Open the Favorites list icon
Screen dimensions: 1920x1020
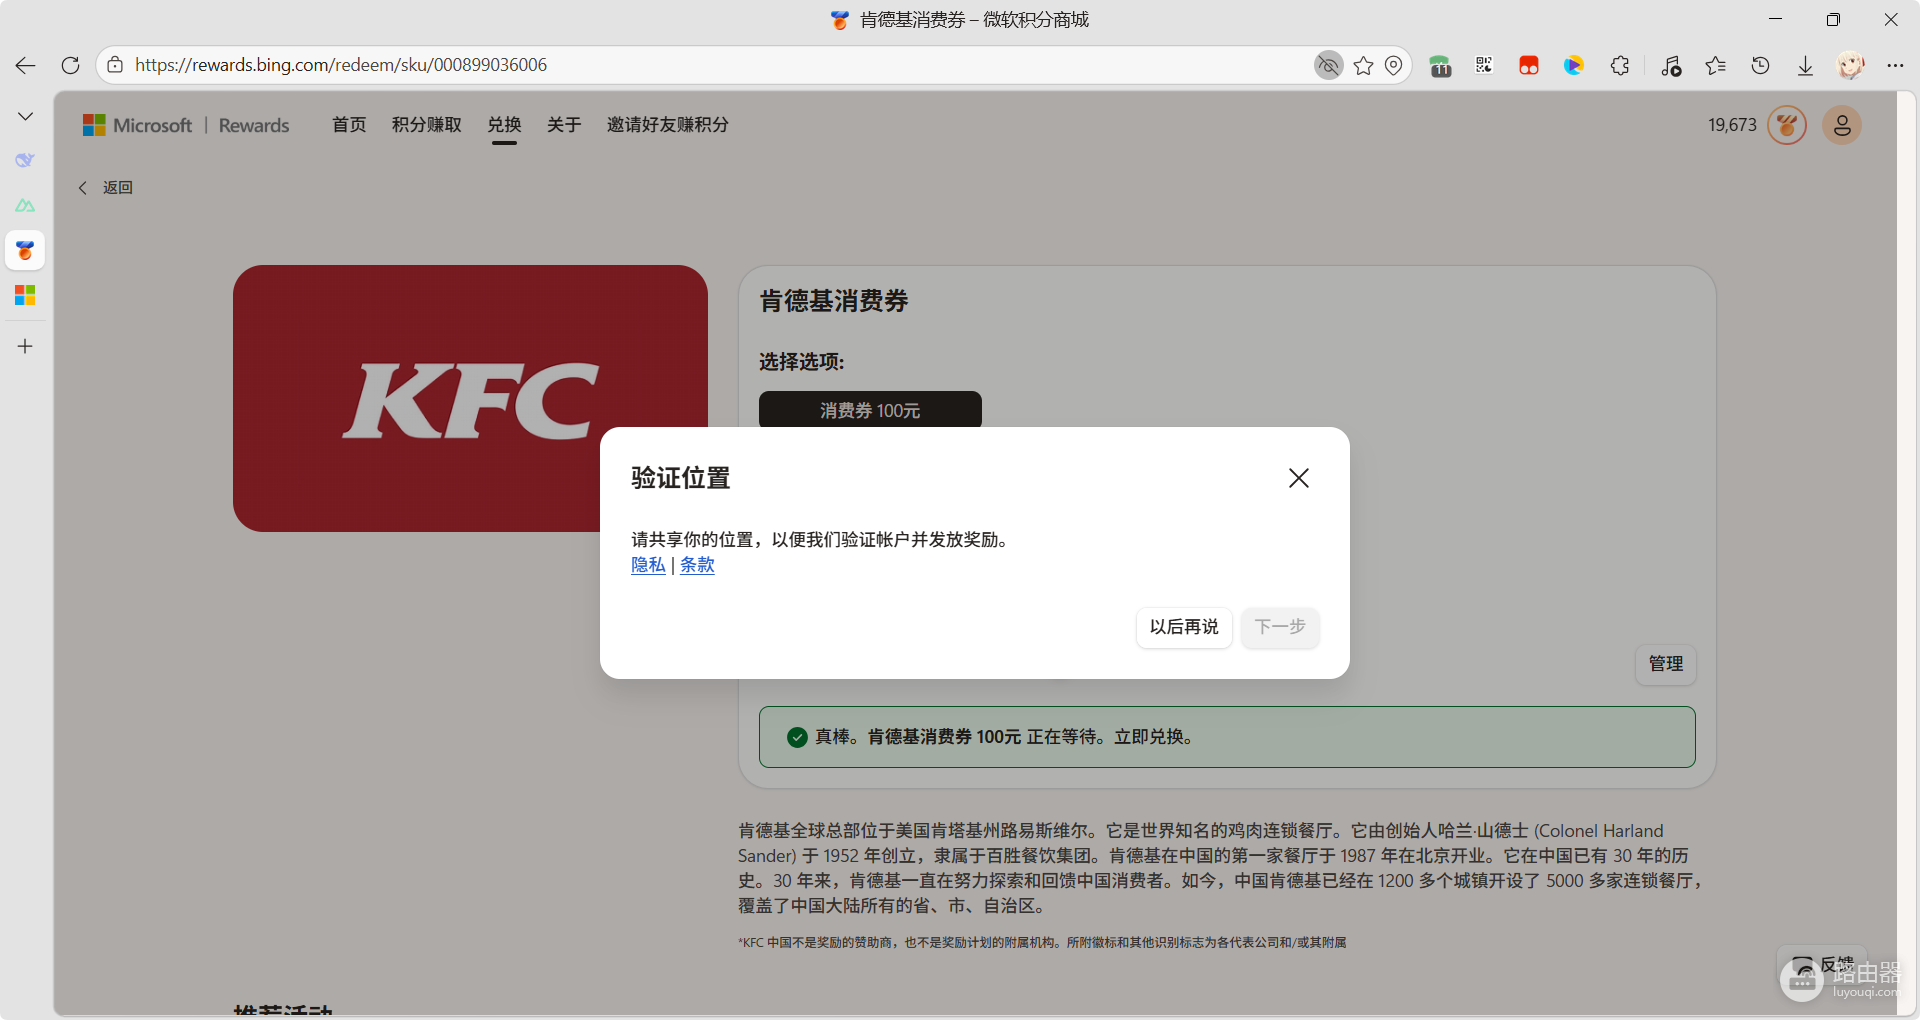click(x=1716, y=65)
